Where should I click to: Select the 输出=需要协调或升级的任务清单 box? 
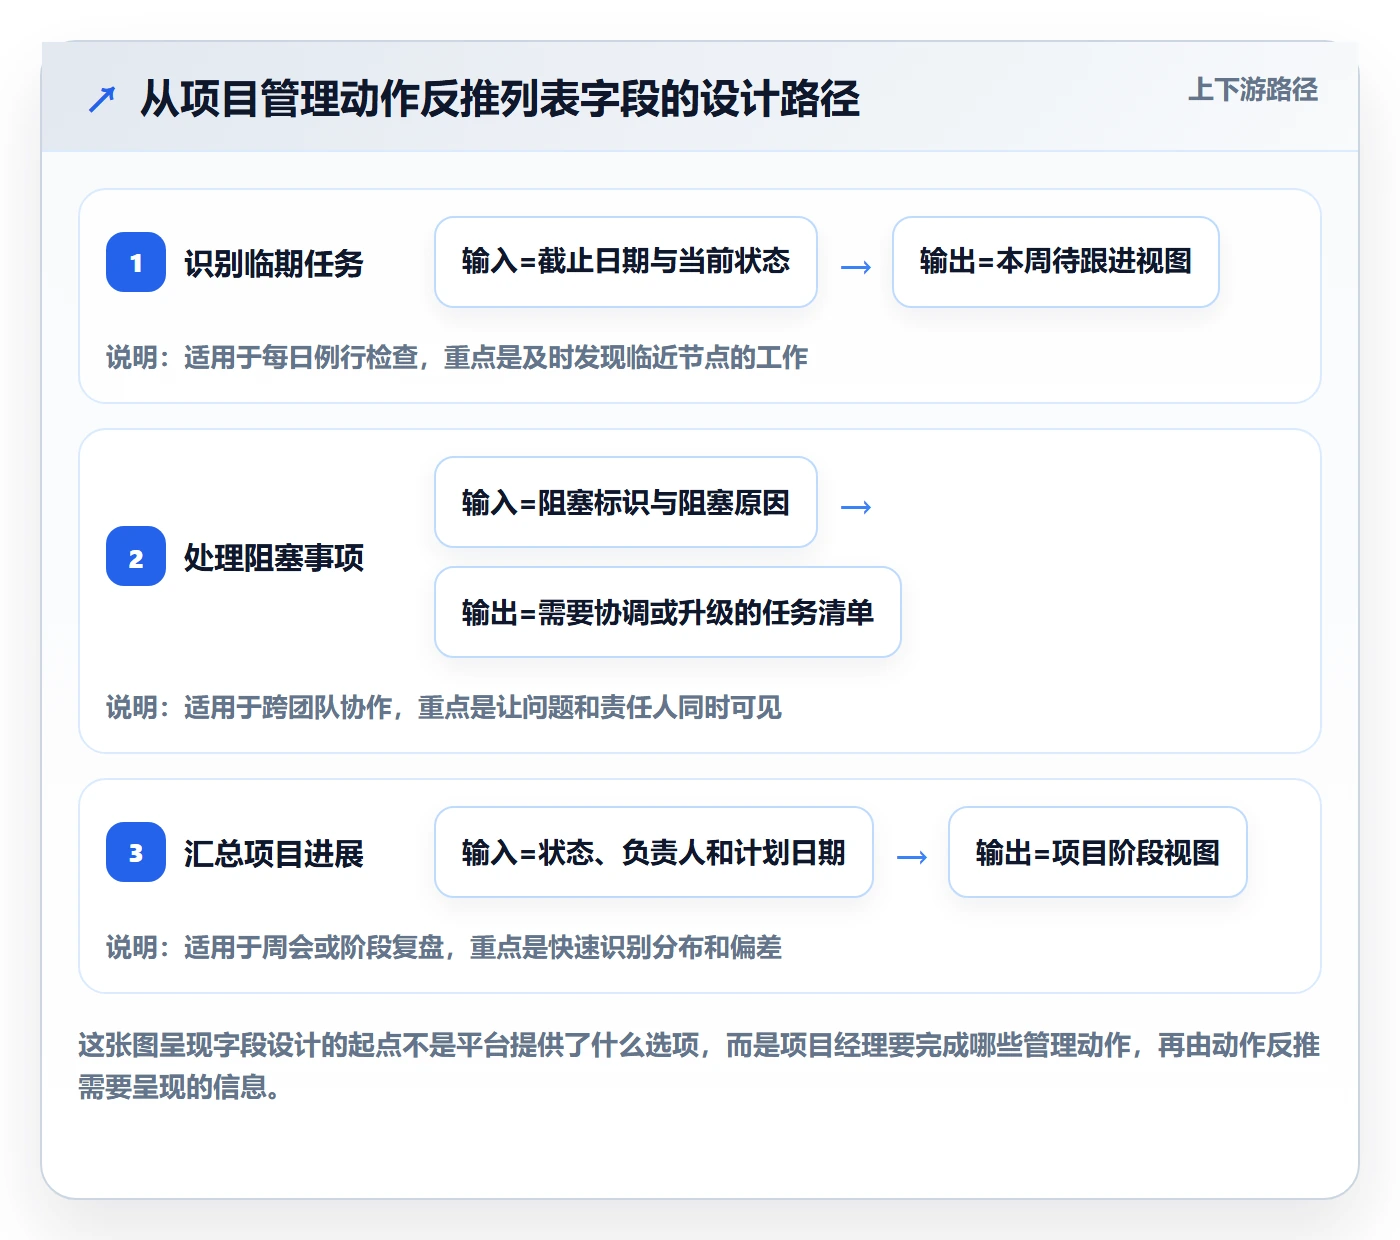(668, 612)
